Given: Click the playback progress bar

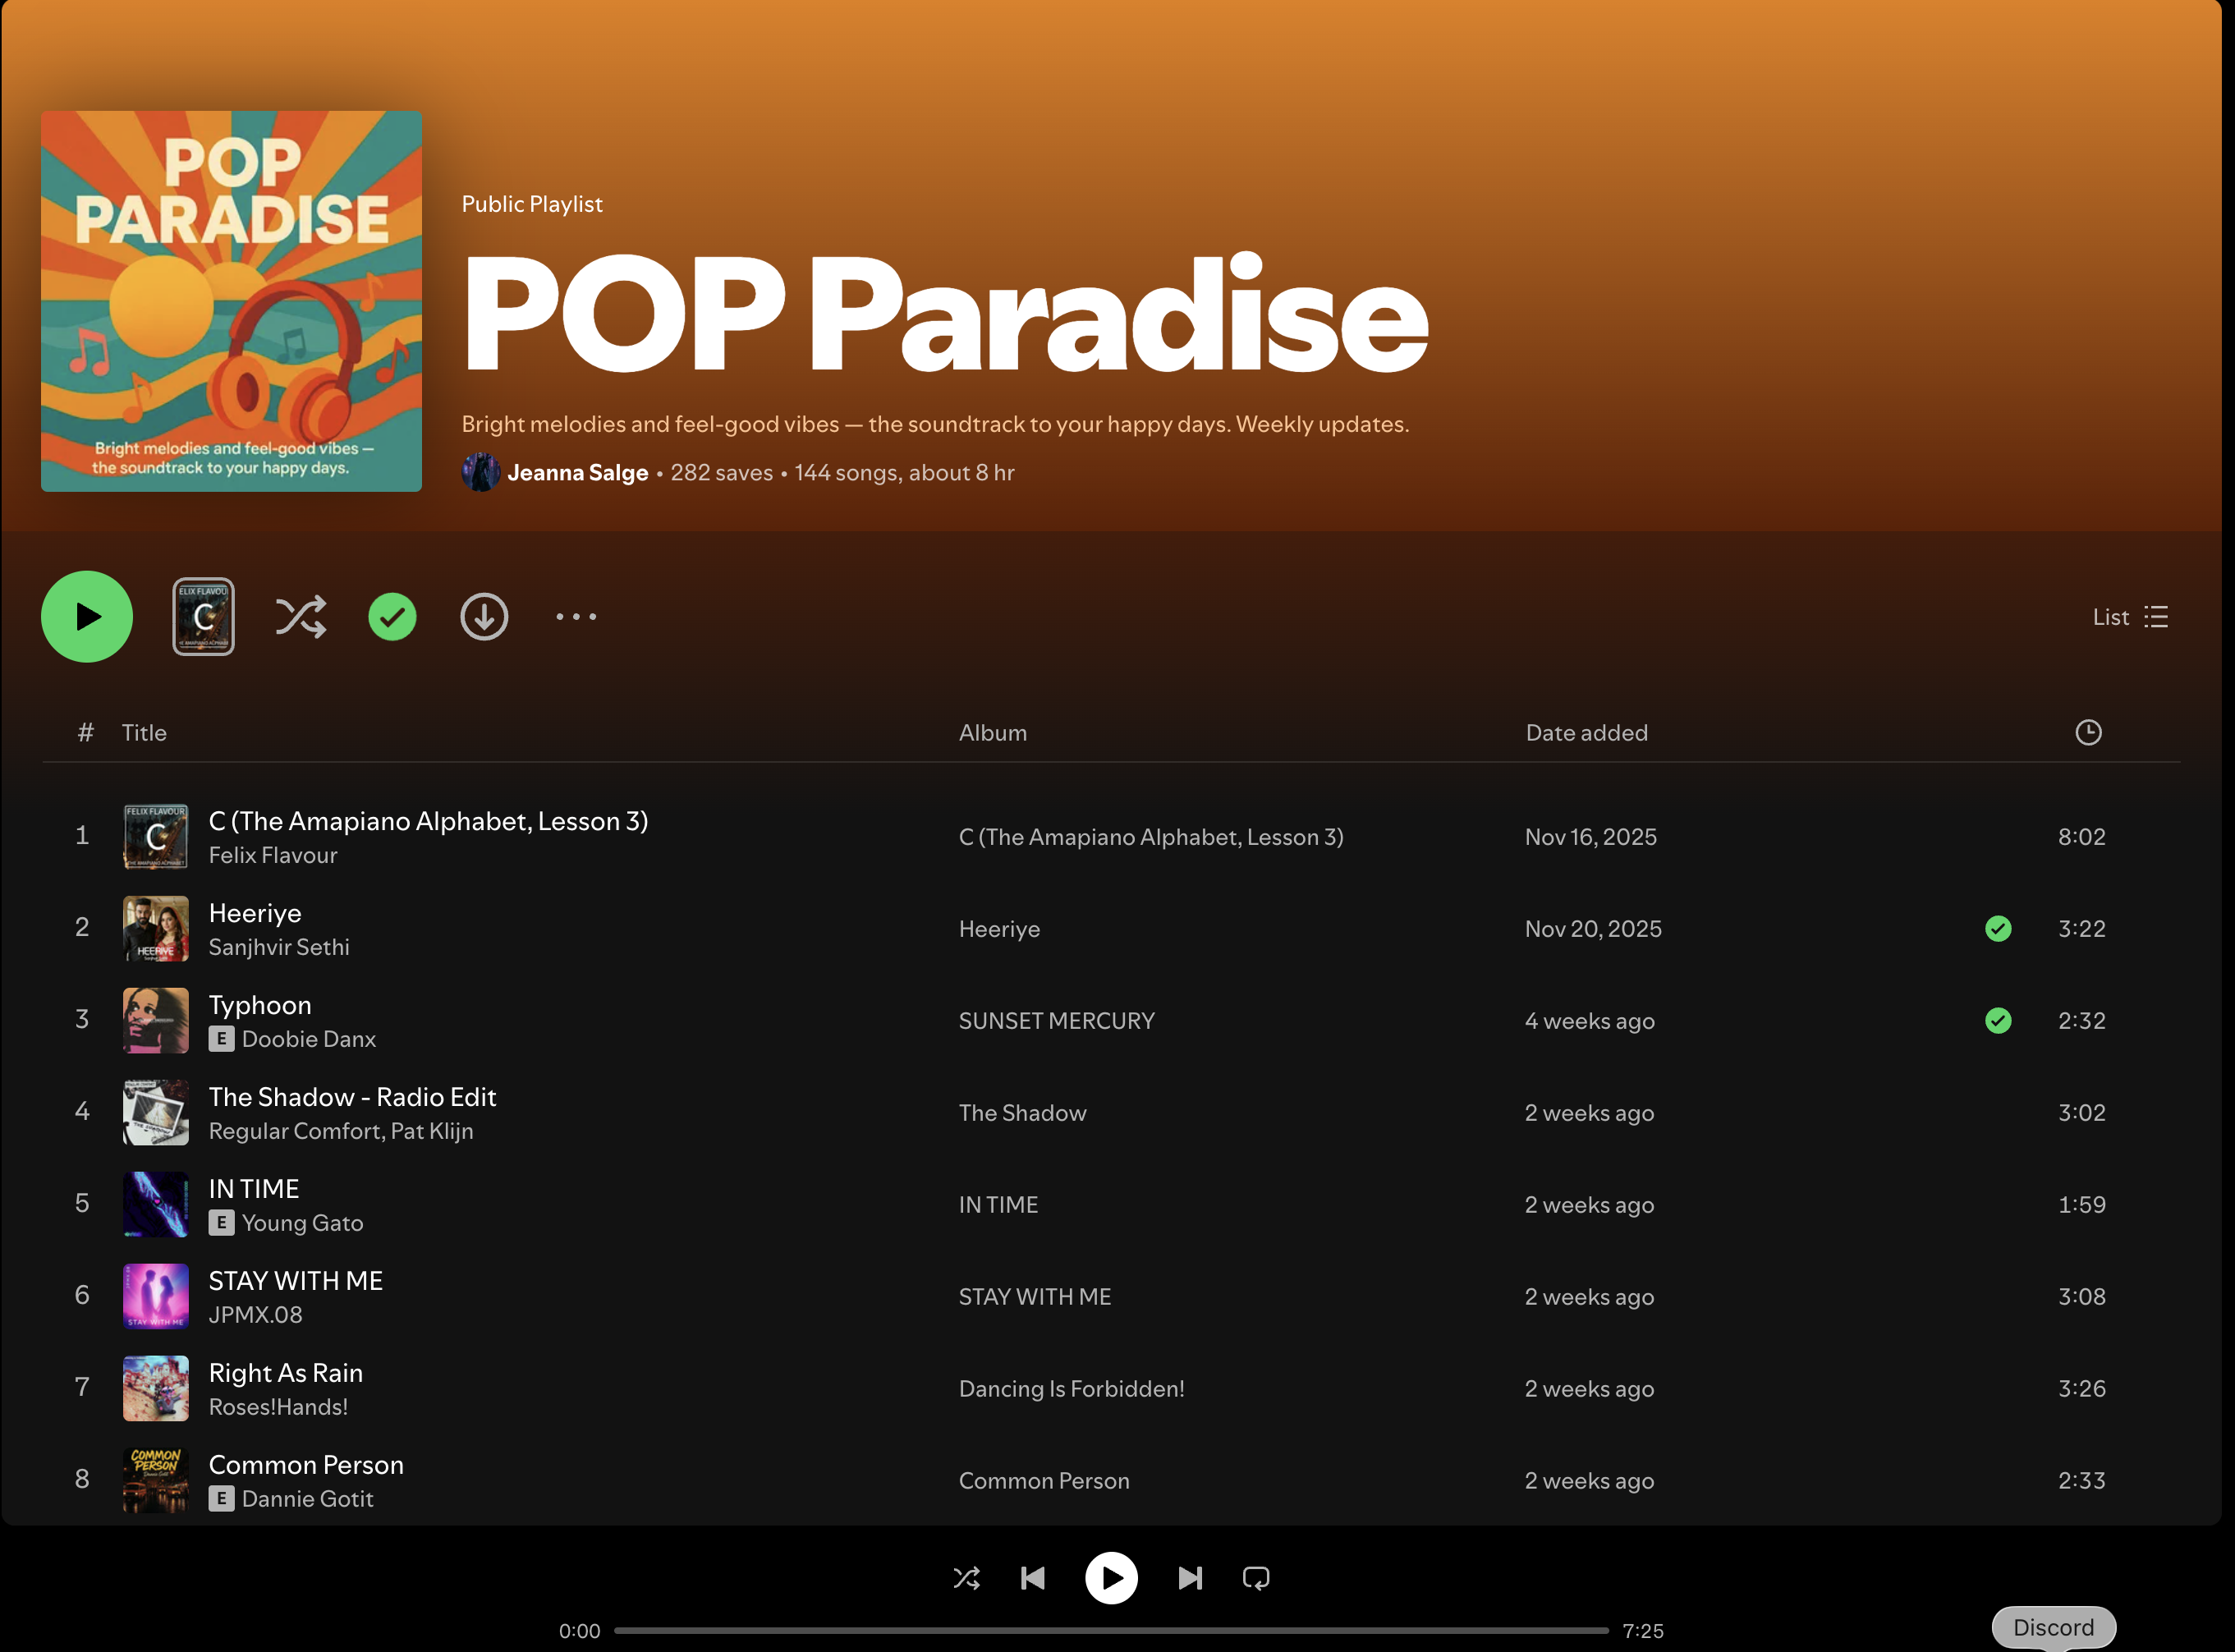Looking at the screenshot, I should (x=1110, y=1630).
